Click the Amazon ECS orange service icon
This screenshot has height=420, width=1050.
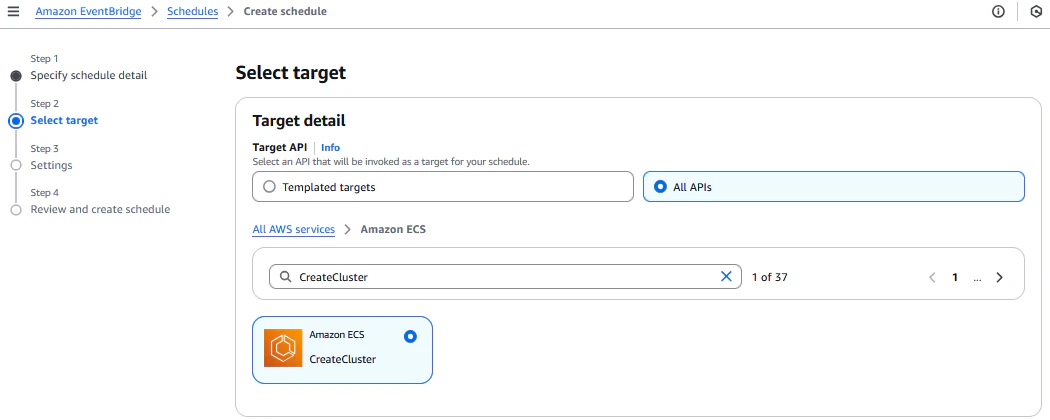pos(283,348)
